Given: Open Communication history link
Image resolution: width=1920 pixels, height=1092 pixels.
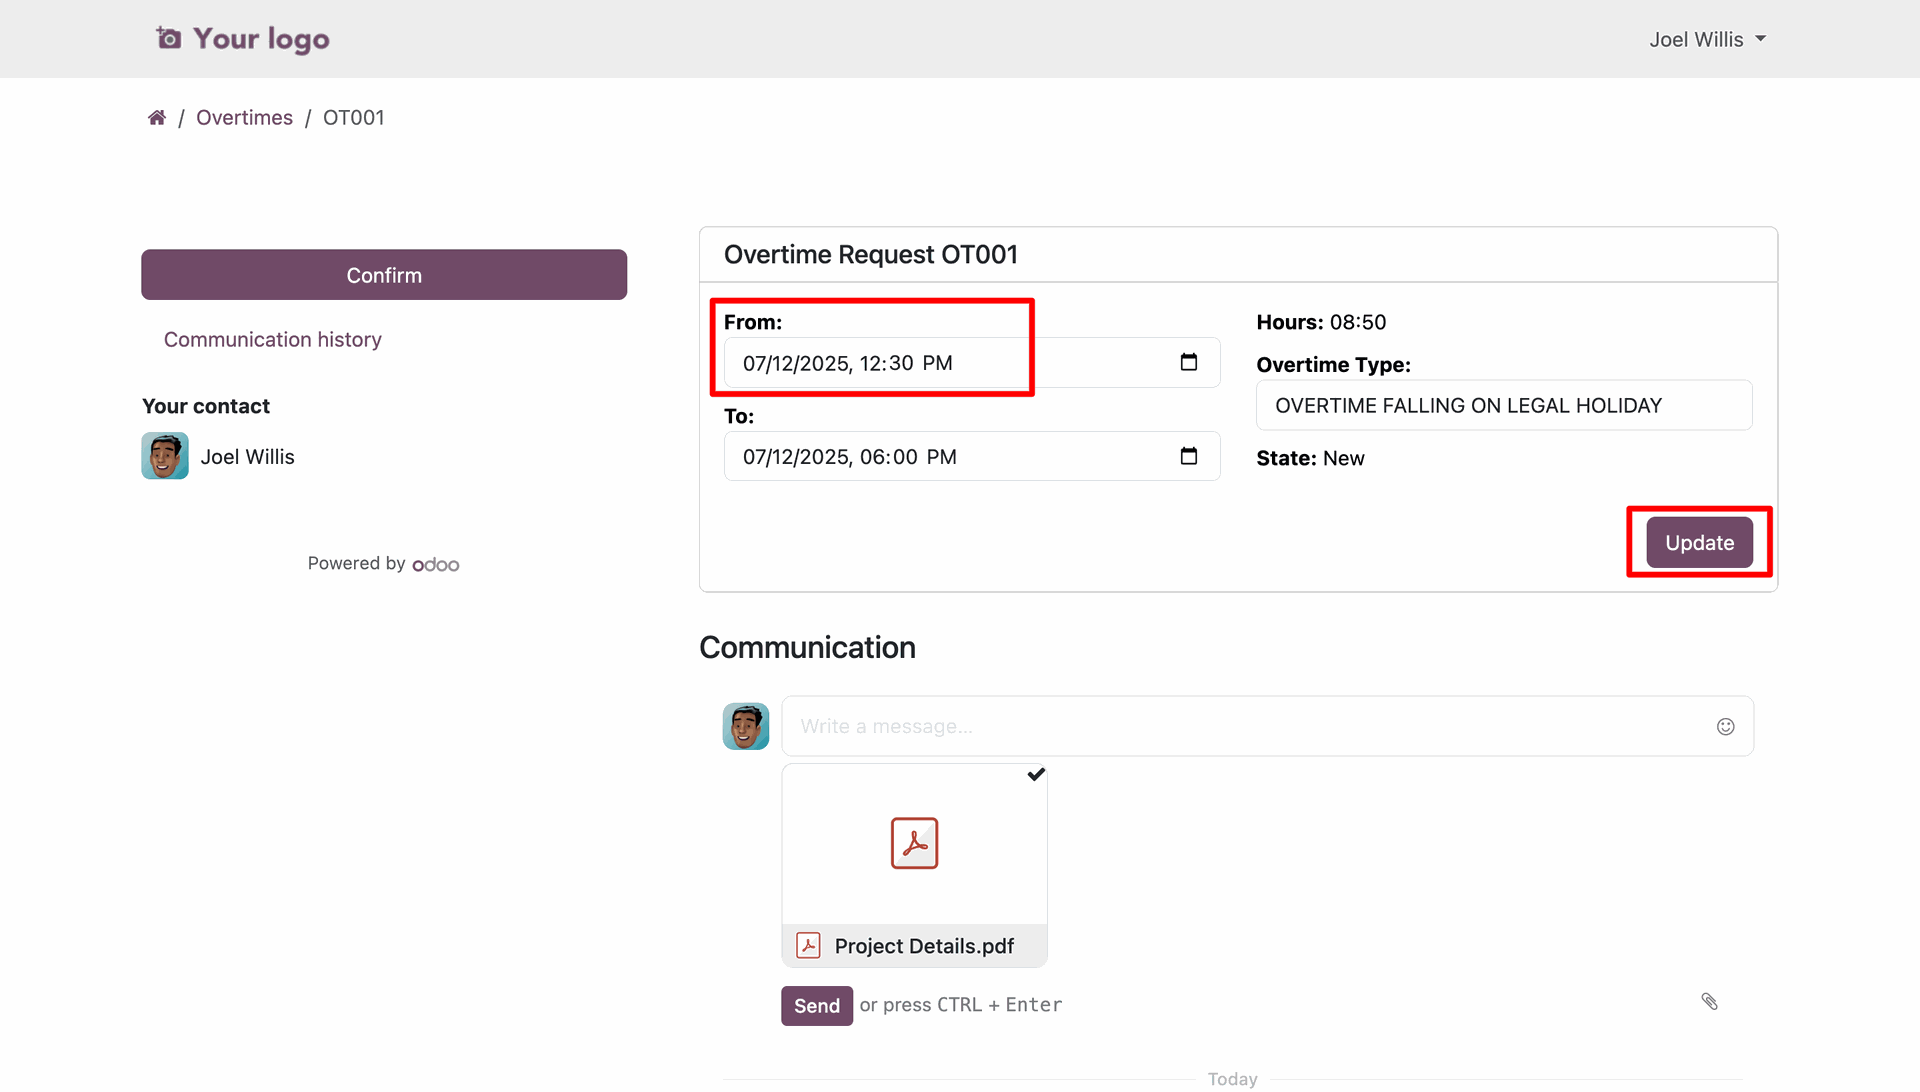Looking at the screenshot, I should [272, 340].
